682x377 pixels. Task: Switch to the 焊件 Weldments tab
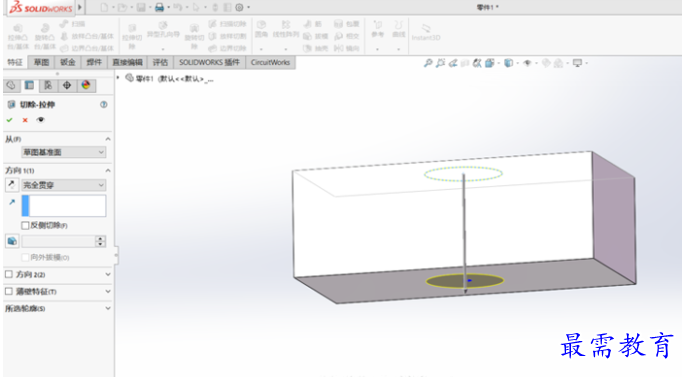coord(94,63)
